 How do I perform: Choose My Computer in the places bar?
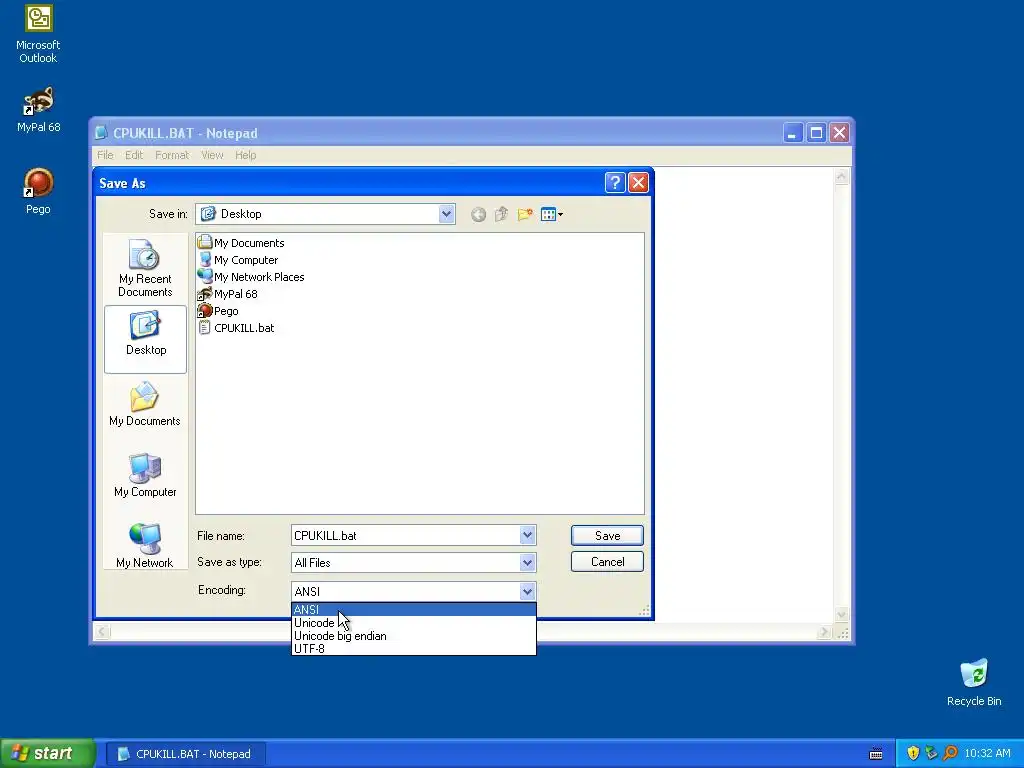[x=145, y=475]
